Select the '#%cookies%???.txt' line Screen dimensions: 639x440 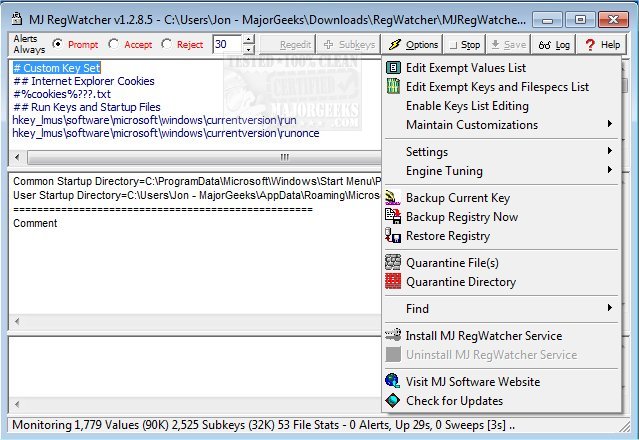[62, 94]
